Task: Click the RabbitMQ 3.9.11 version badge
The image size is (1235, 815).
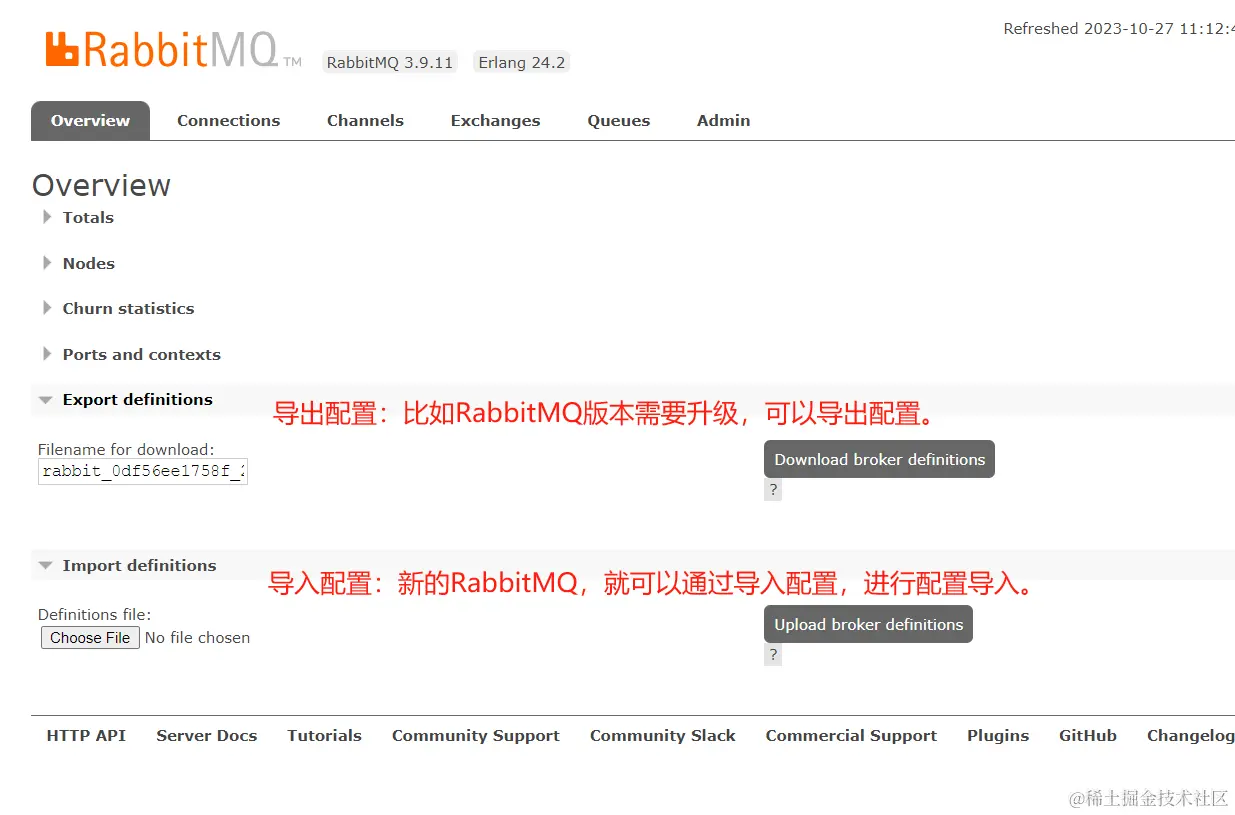Action: 390,62
